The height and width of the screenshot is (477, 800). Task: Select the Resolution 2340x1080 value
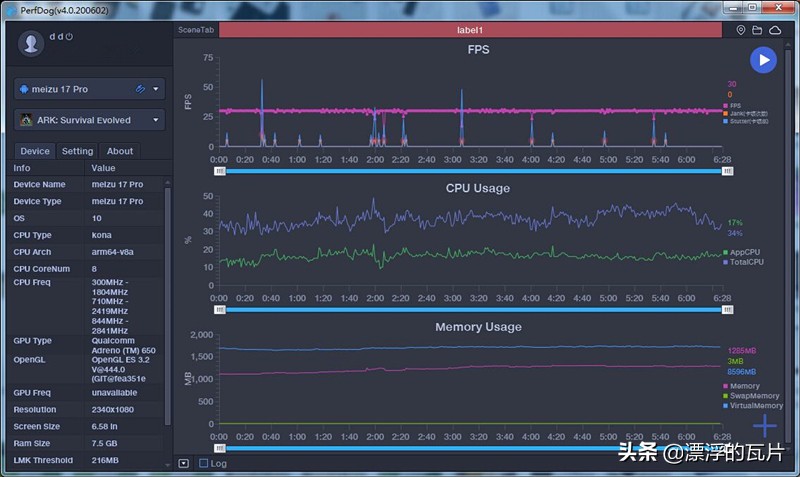pos(113,409)
